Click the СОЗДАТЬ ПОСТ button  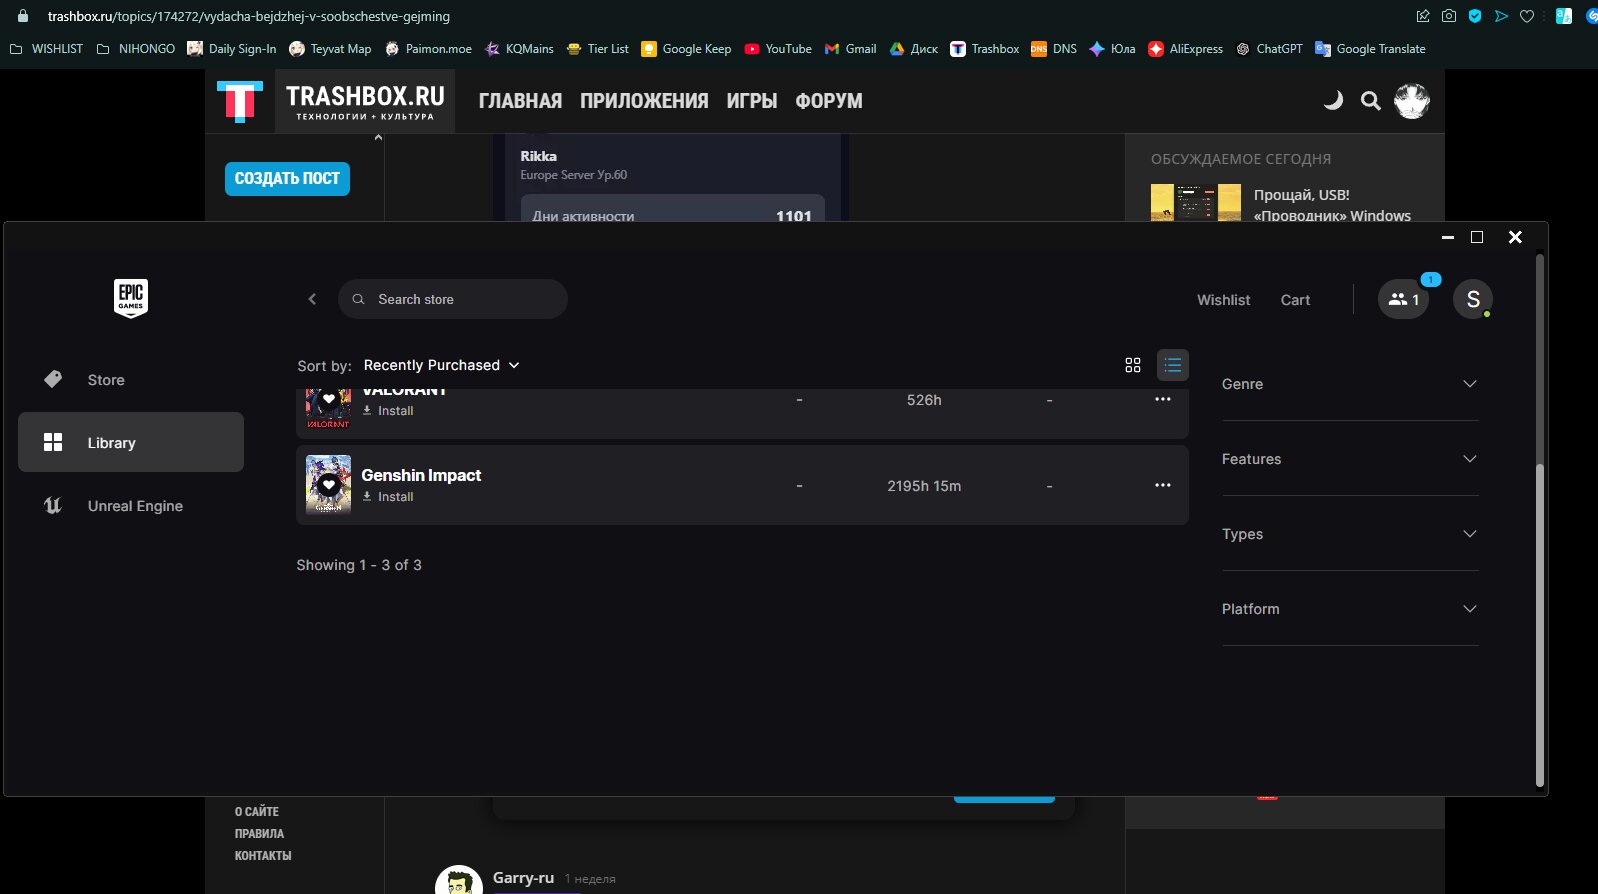(287, 179)
